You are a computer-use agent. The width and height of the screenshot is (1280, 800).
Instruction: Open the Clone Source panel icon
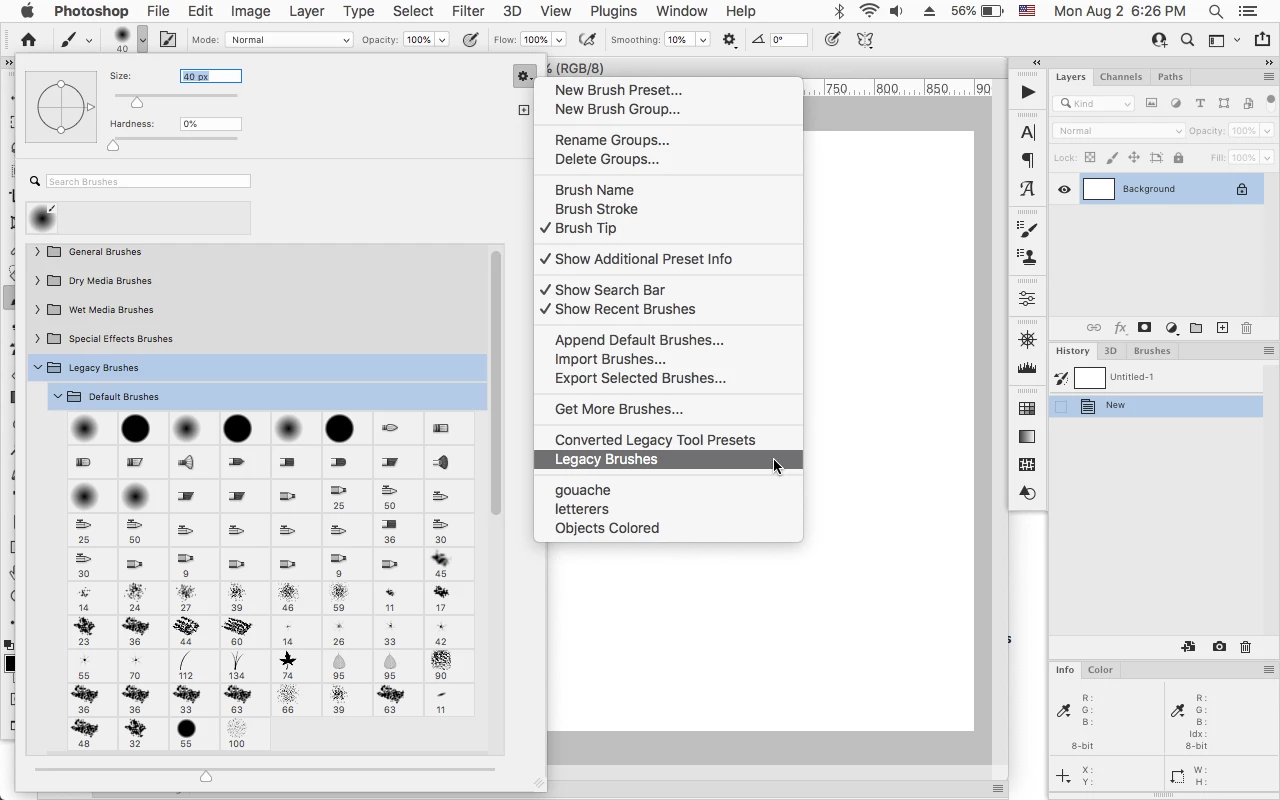[1028, 257]
